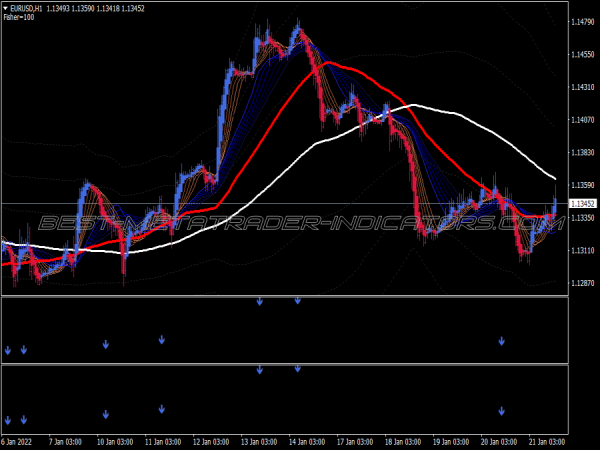Click lower panel arrow above 14 Jan
Viewport: 600px width, 450px height.
click(297, 368)
